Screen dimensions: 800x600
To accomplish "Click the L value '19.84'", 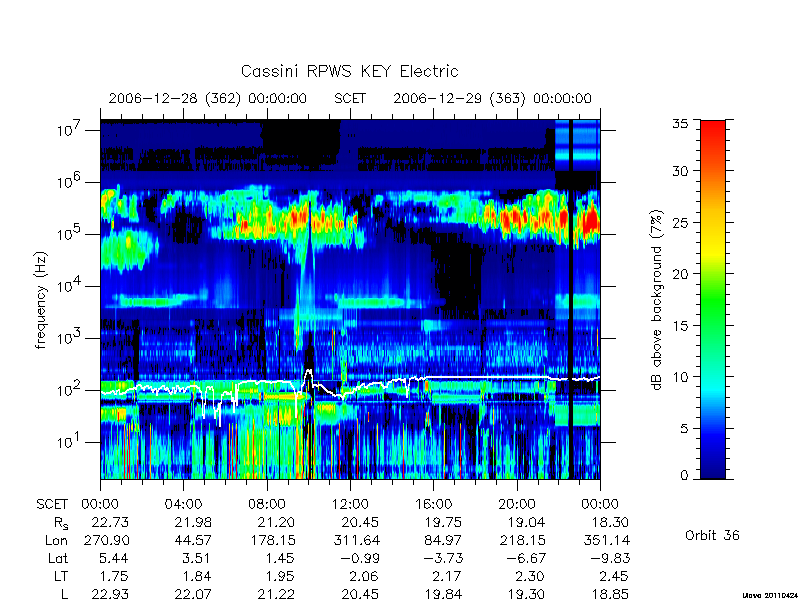I will pos(443,594).
